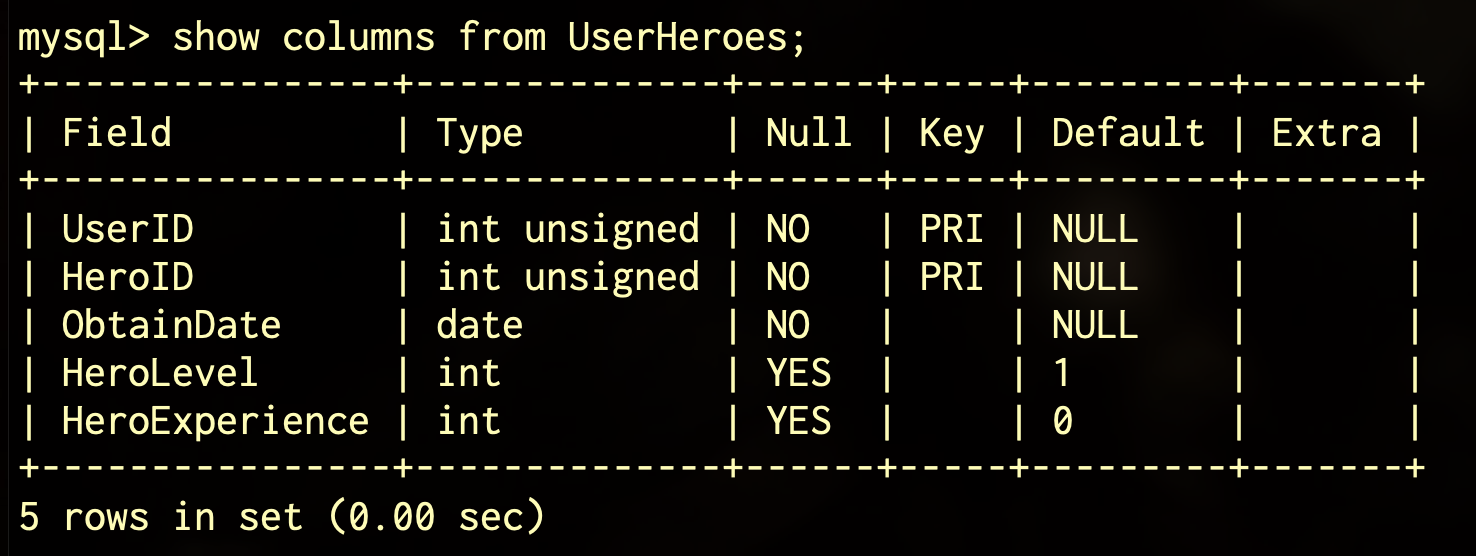Click the UserID field name
Screen dimensions: 1476x556
tap(128, 229)
